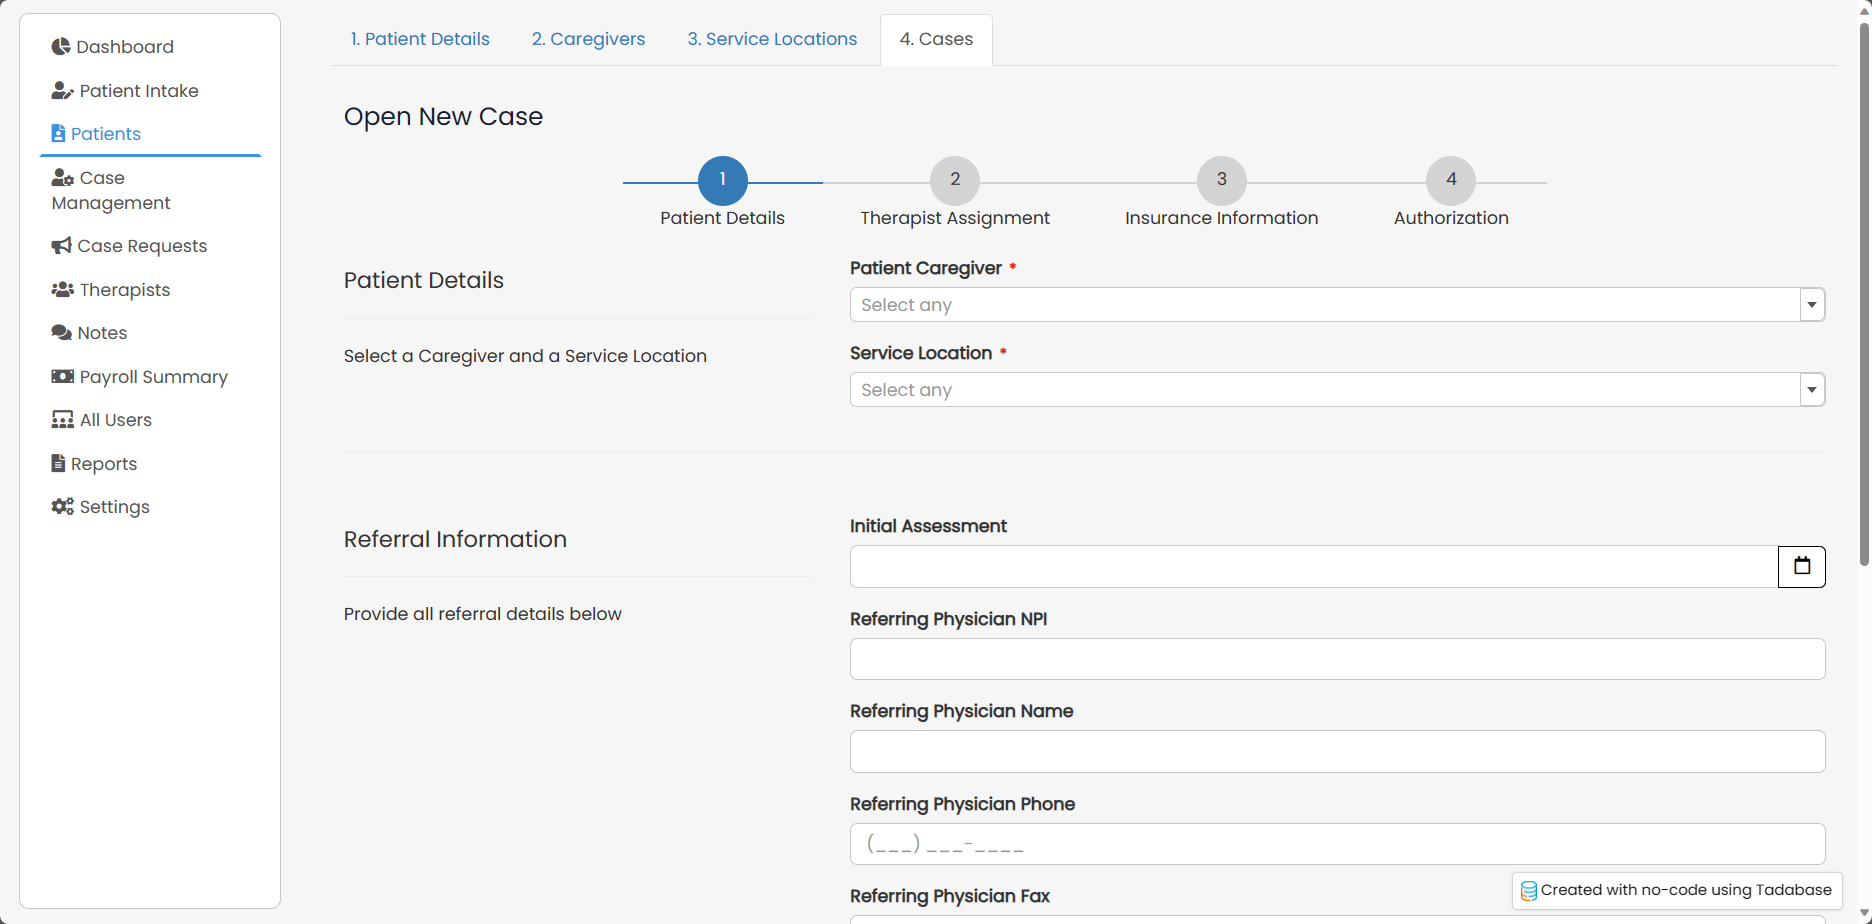Click the Case Management user-gear icon
The image size is (1872, 924).
(62, 177)
